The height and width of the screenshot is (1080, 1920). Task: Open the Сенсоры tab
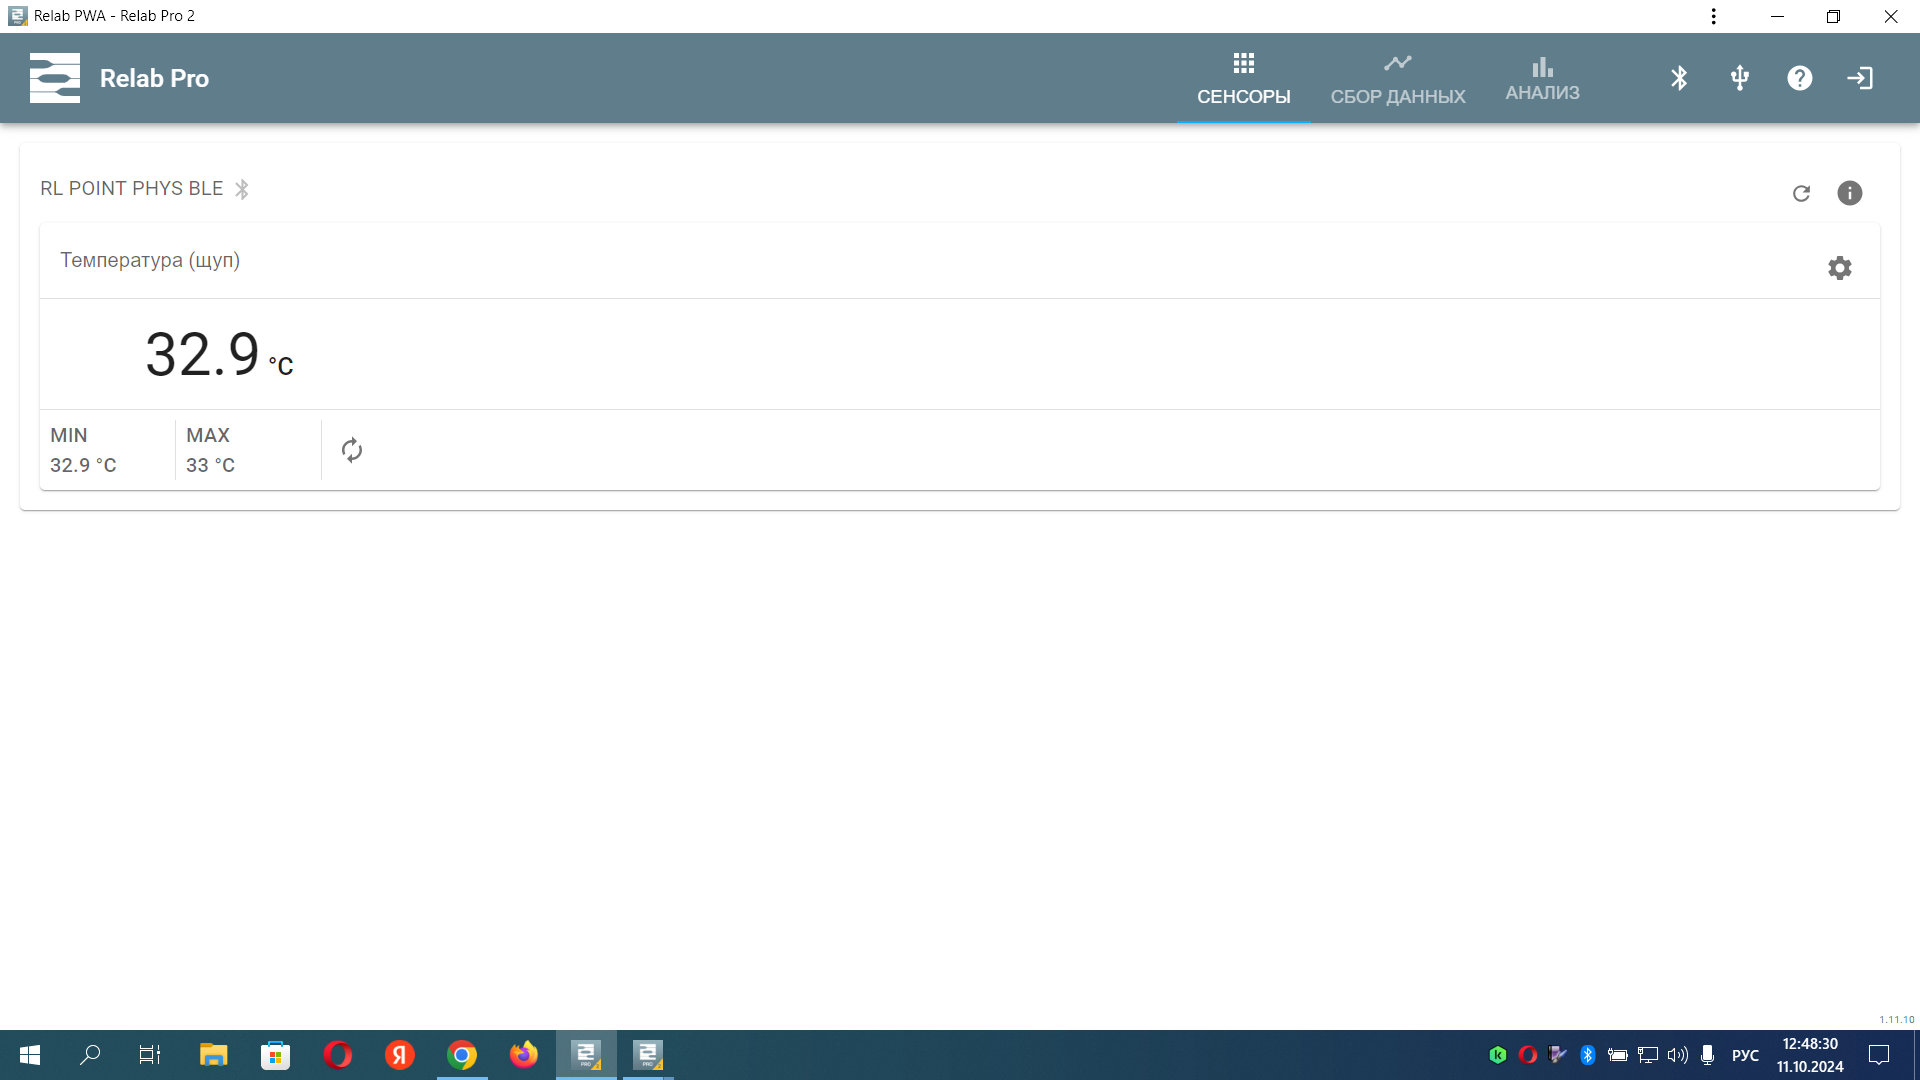(x=1243, y=79)
